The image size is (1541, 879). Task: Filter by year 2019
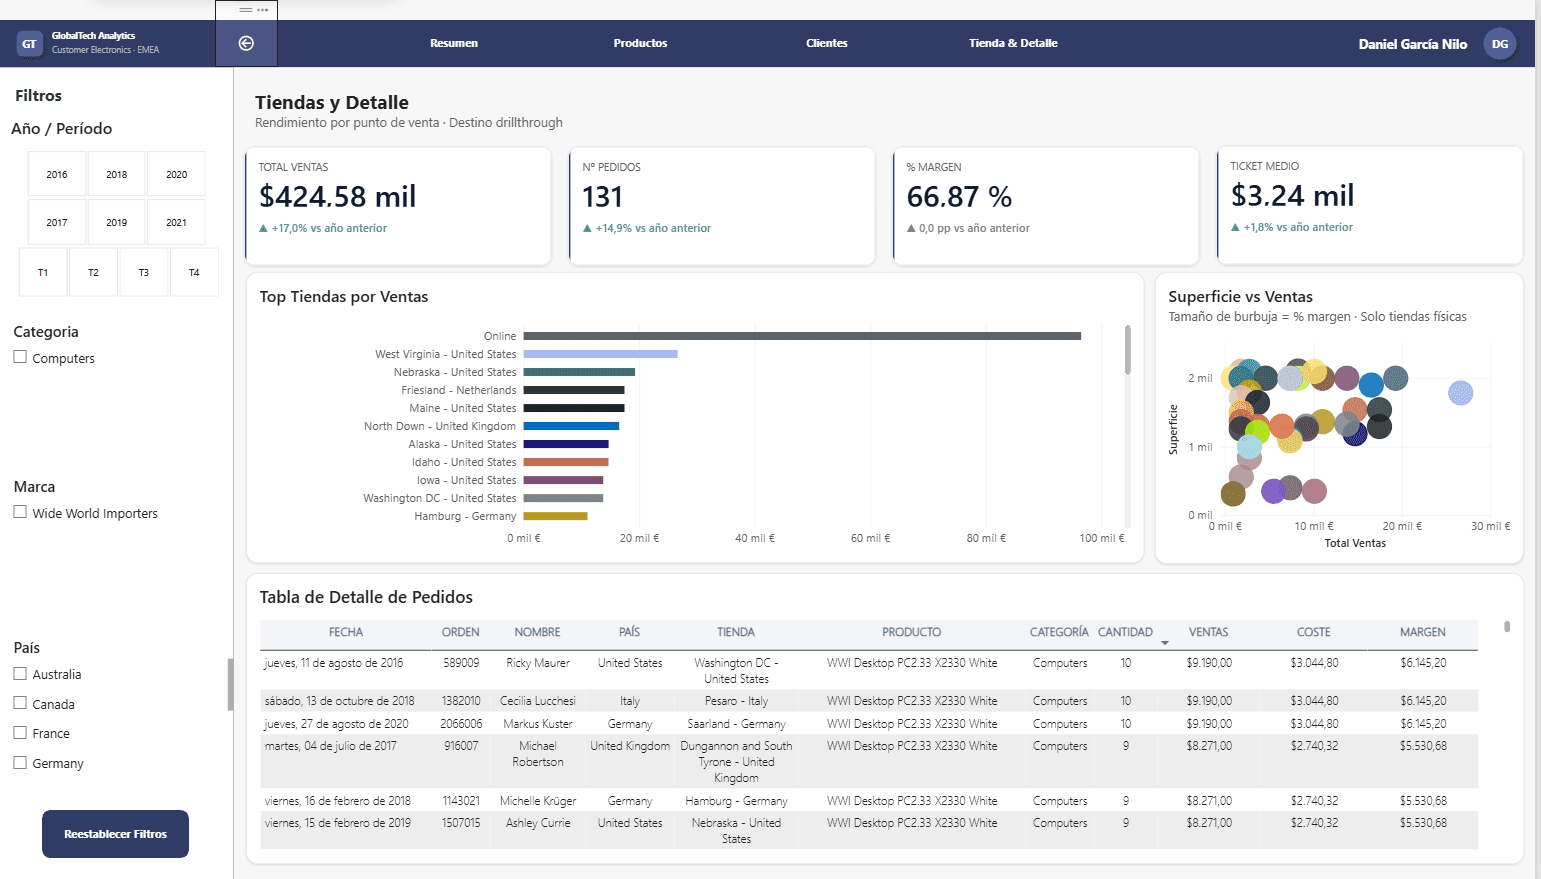[x=117, y=222]
